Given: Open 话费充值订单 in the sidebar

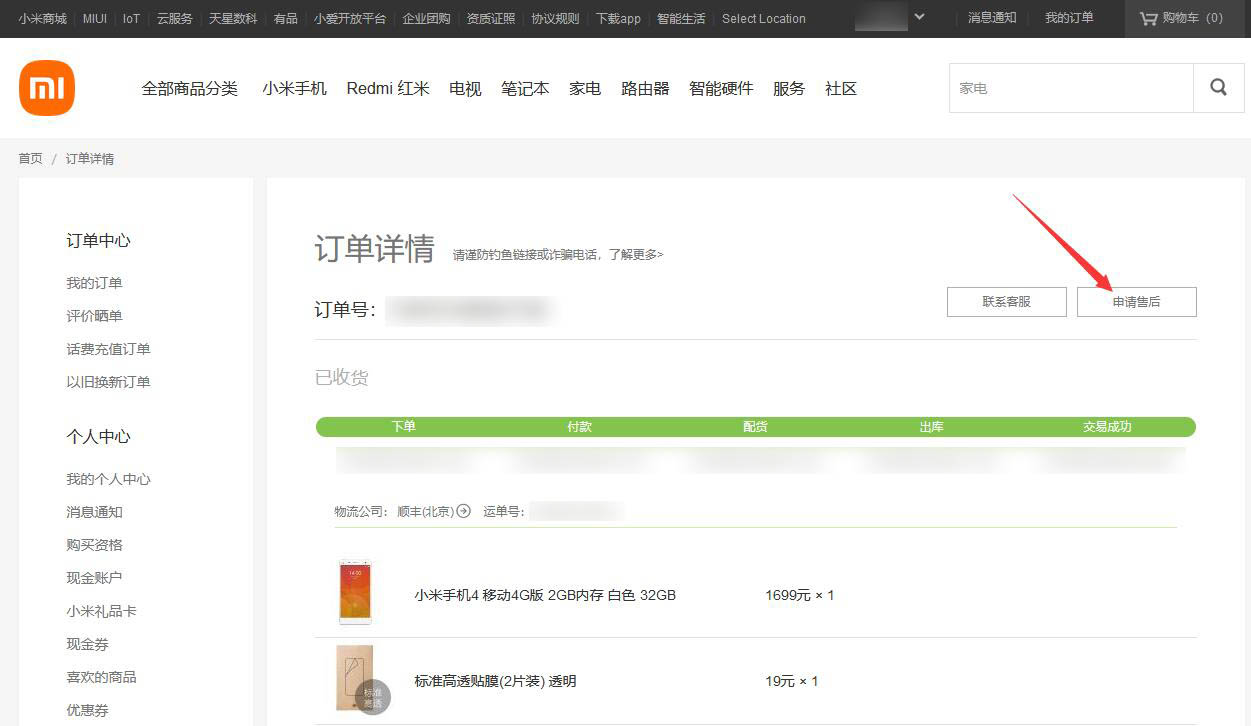Looking at the screenshot, I should [x=108, y=349].
